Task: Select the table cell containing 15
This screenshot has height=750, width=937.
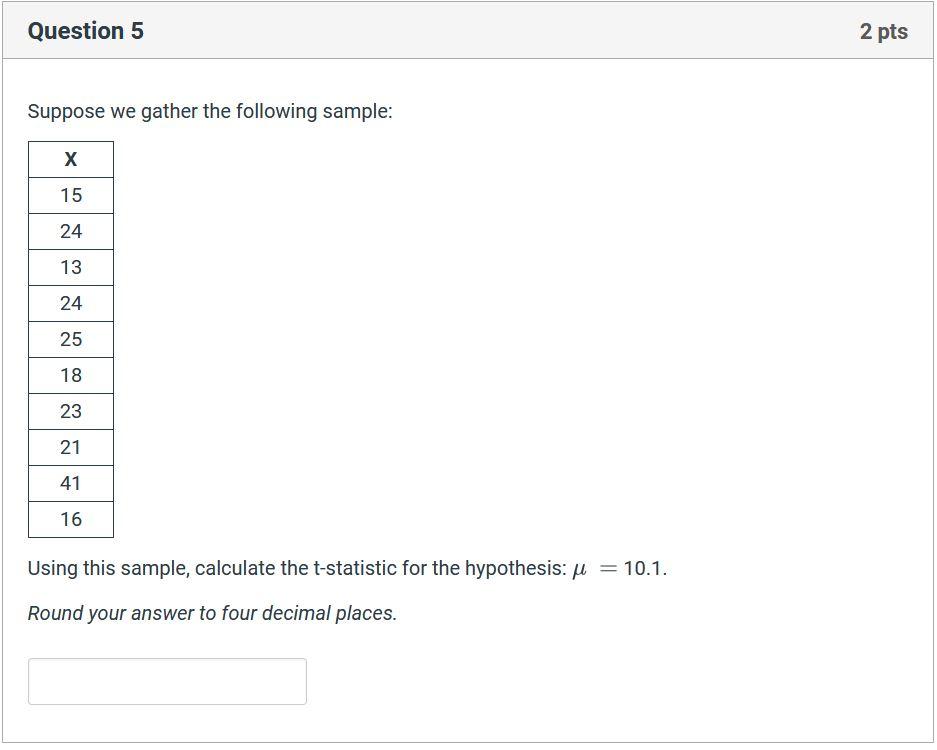Action: click(x=71, y=195)
